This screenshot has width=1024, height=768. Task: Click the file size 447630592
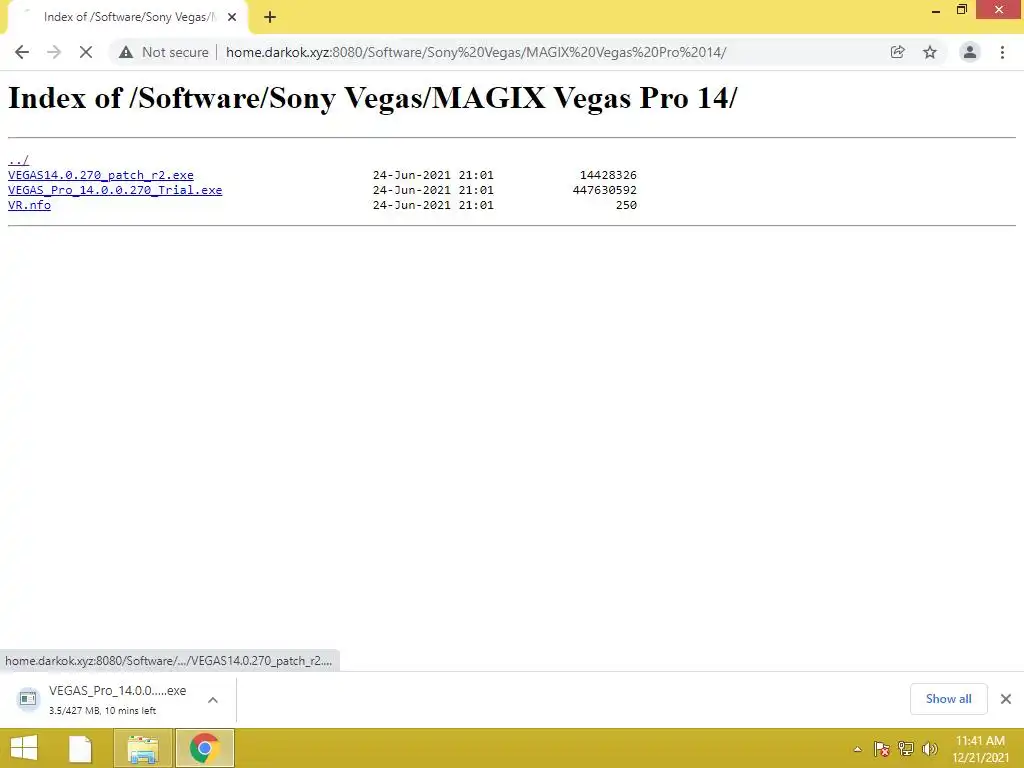(605, 190)
